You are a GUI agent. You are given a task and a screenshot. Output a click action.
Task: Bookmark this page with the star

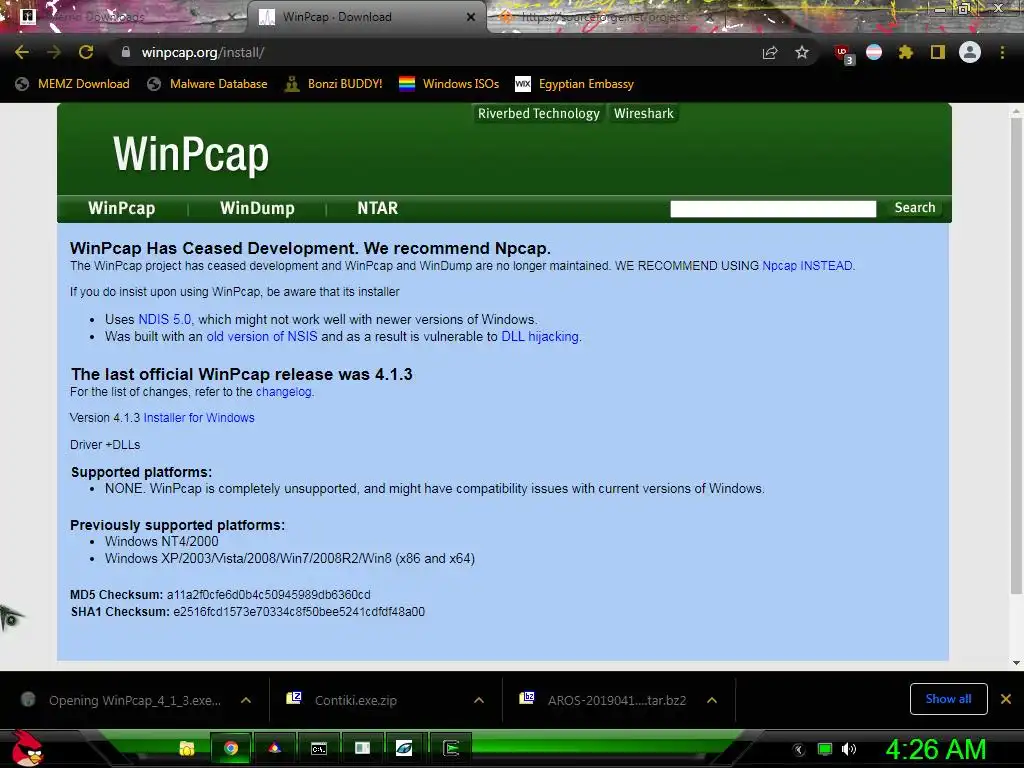click(x=802, y=52)
